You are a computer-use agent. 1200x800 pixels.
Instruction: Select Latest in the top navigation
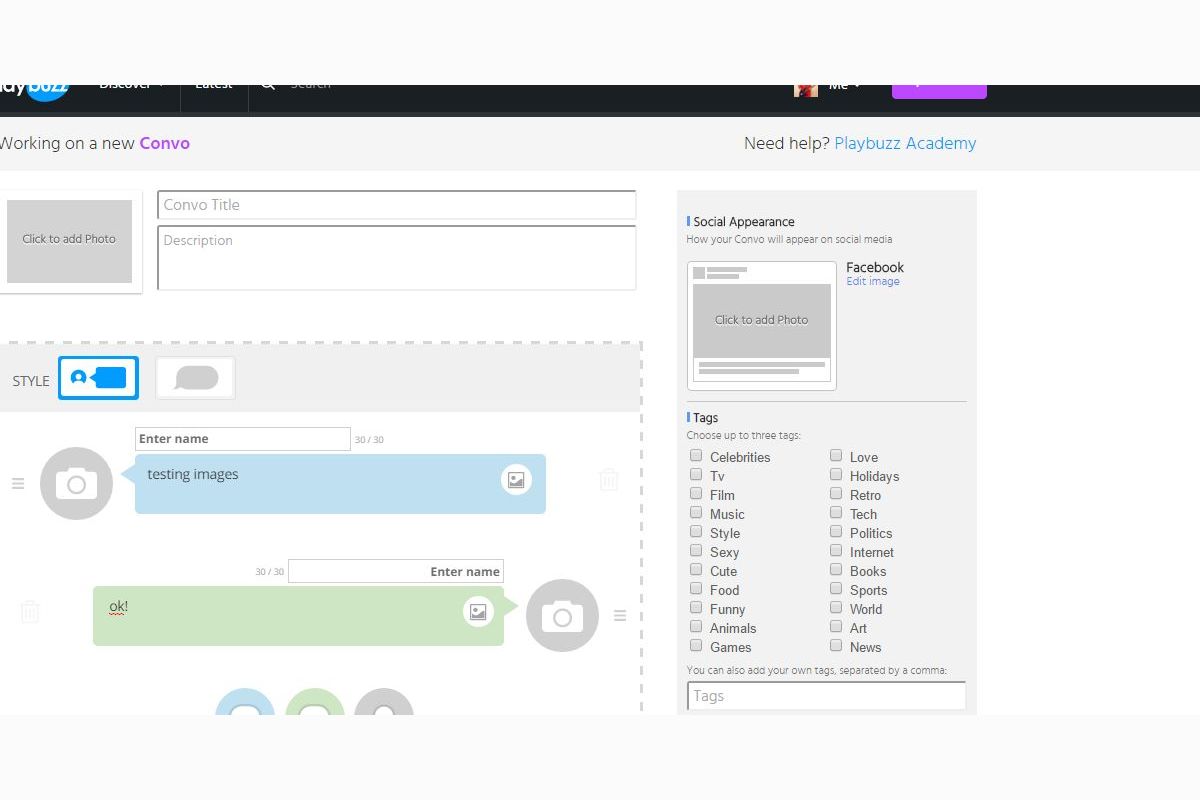213,83
